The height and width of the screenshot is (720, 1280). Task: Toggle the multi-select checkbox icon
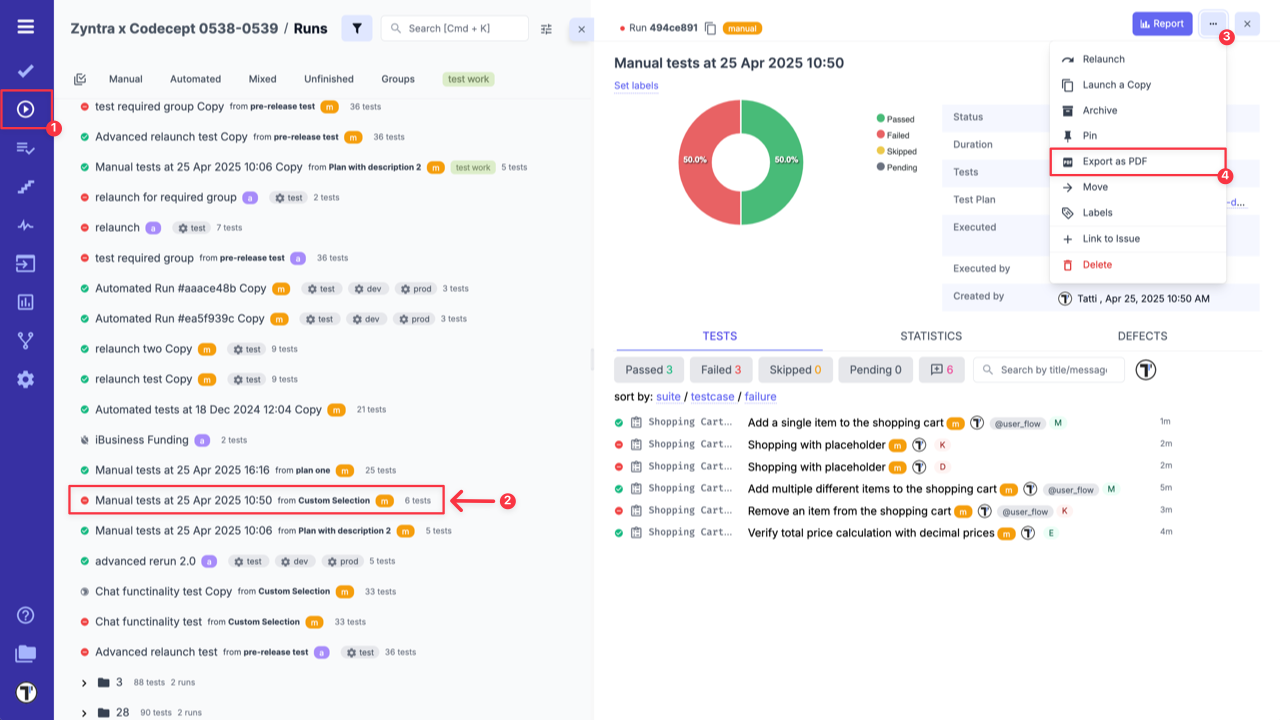click(80, 79)
